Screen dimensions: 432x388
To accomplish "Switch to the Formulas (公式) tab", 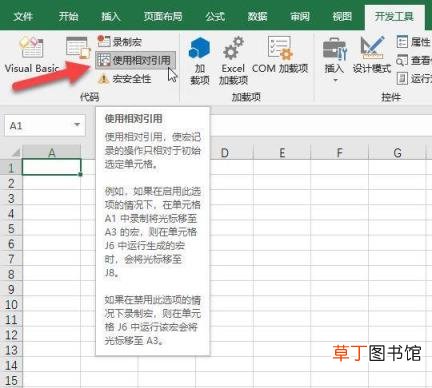I will tap(215, 16).
